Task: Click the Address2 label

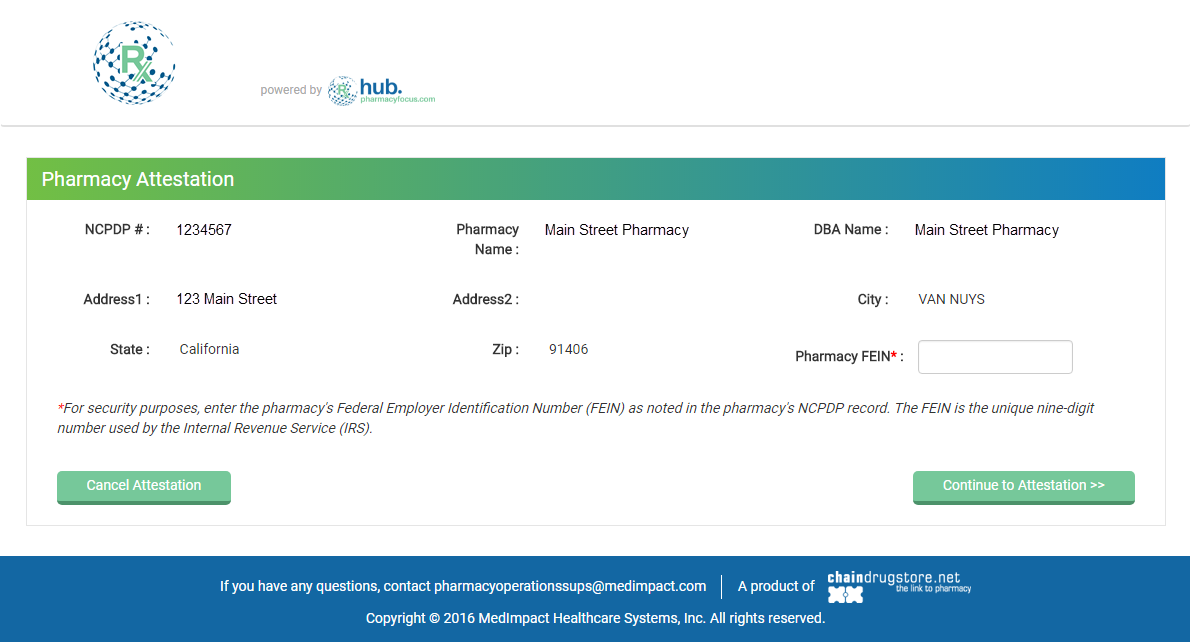Action: [486, 299]
